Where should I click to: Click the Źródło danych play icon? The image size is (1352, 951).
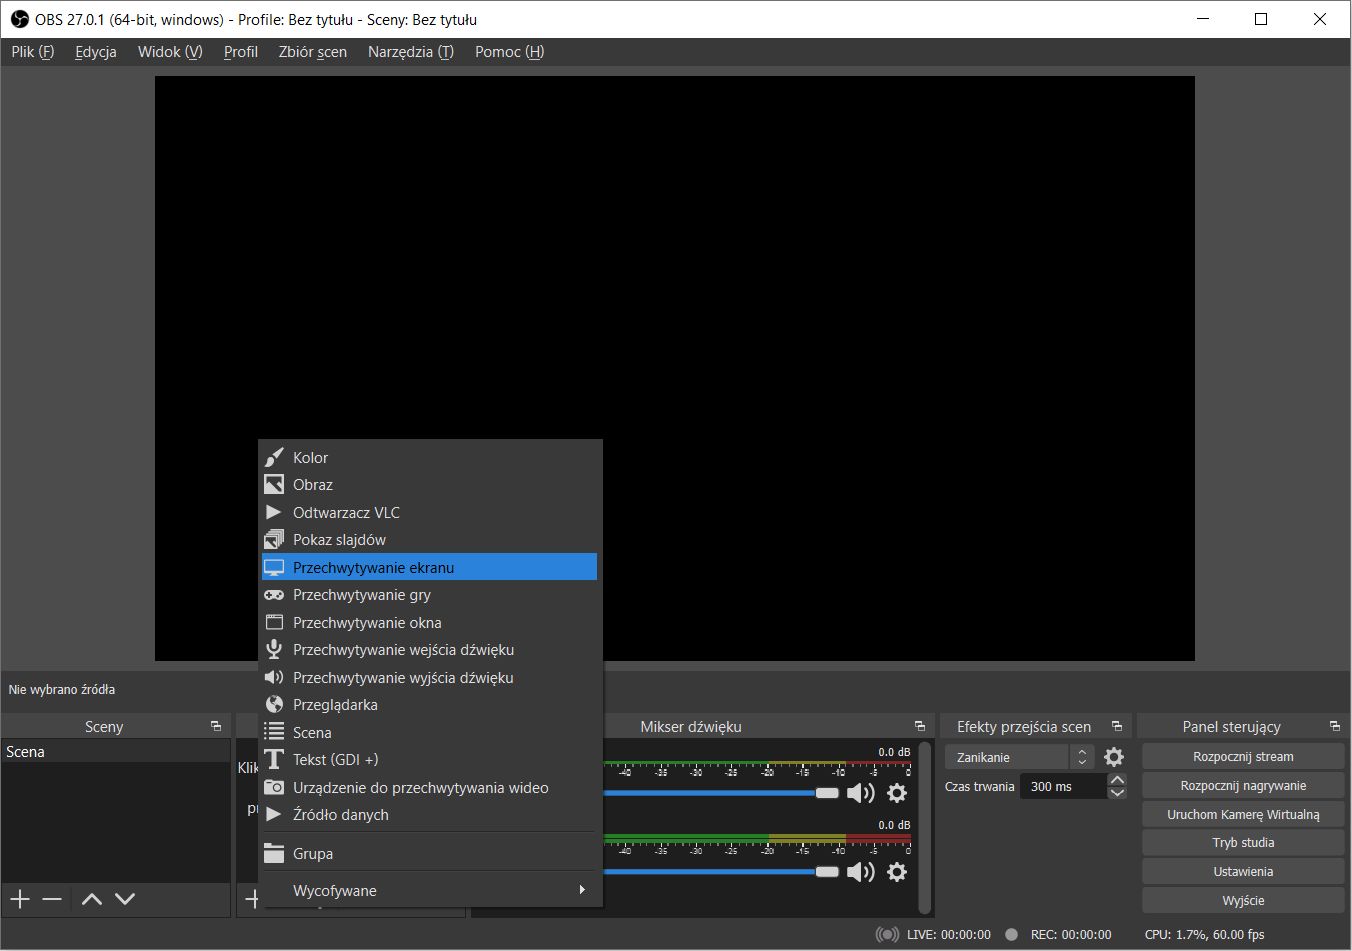pyautogui.click(x=273, y=814)
